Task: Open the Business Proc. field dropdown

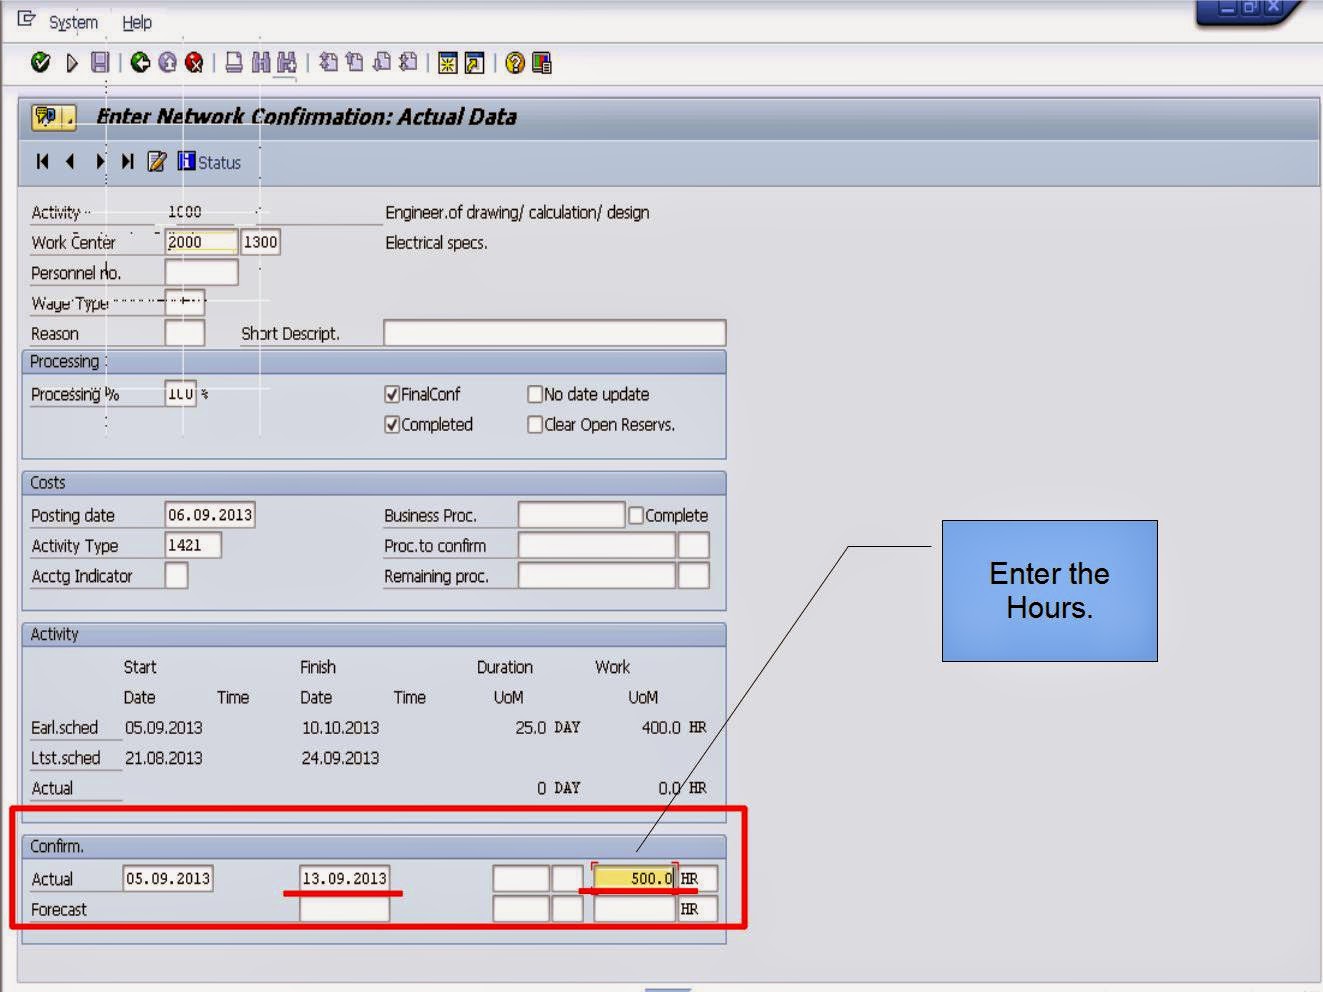Action: point(570,514)
